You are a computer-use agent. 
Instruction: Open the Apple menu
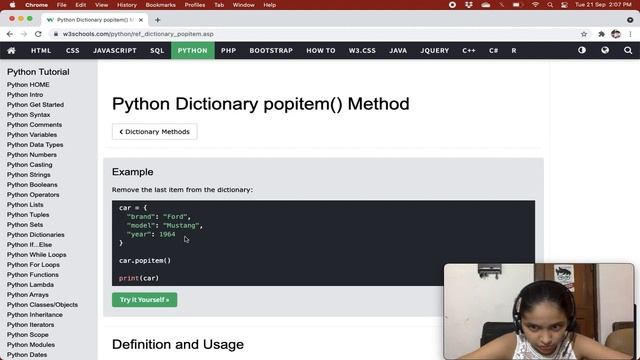[x=12, y=5]
